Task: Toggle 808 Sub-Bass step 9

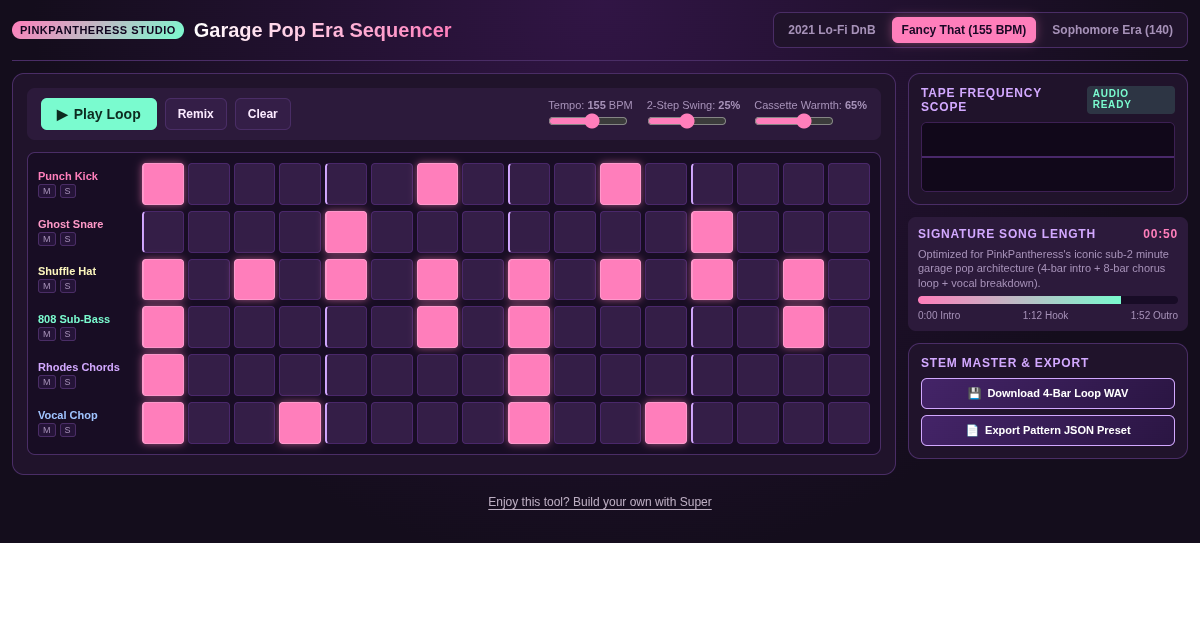Action: (529, 327)
